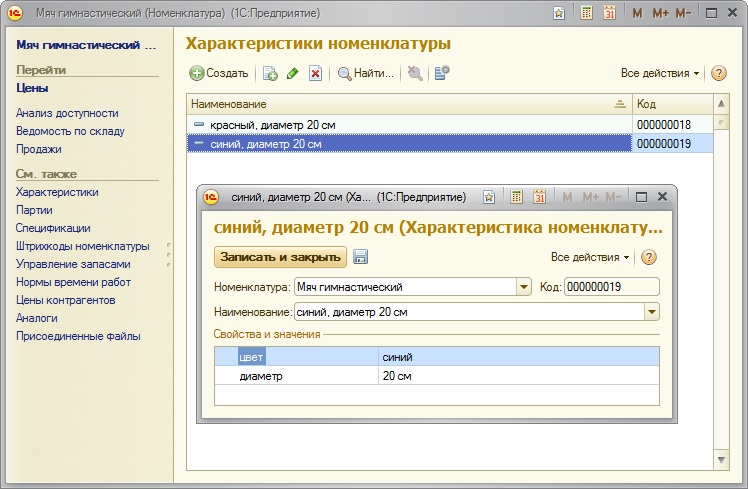Screen dimensions: 748x489
Task: Click the help question mark in the list toolbar
Action: pyautogui.click(x=718, y=73)
